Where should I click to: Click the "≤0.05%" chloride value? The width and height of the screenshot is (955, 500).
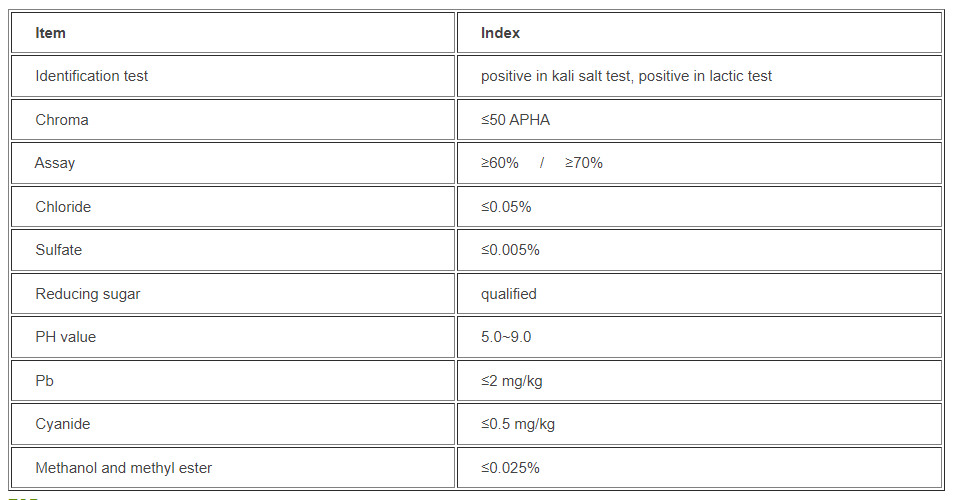506,207
